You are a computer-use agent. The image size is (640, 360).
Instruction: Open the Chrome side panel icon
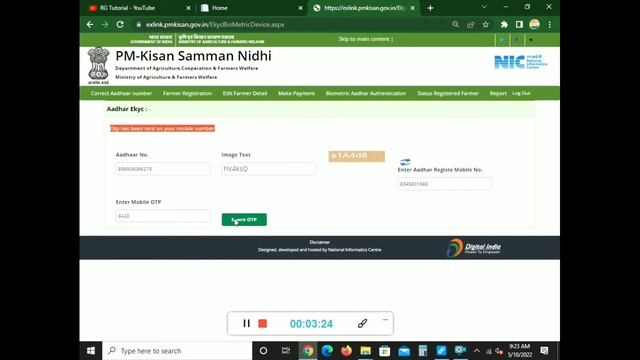[x=519, y=24]
